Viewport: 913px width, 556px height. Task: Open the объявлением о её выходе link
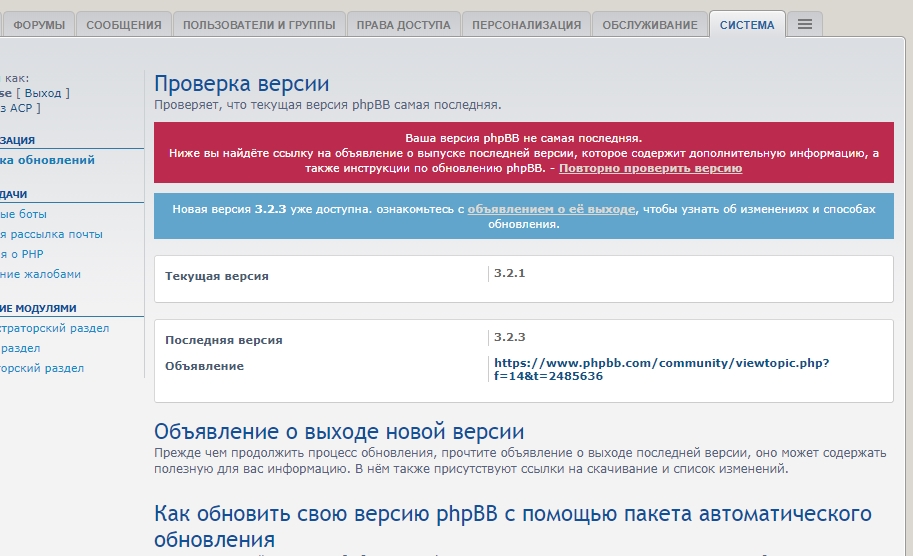(551, 209)
